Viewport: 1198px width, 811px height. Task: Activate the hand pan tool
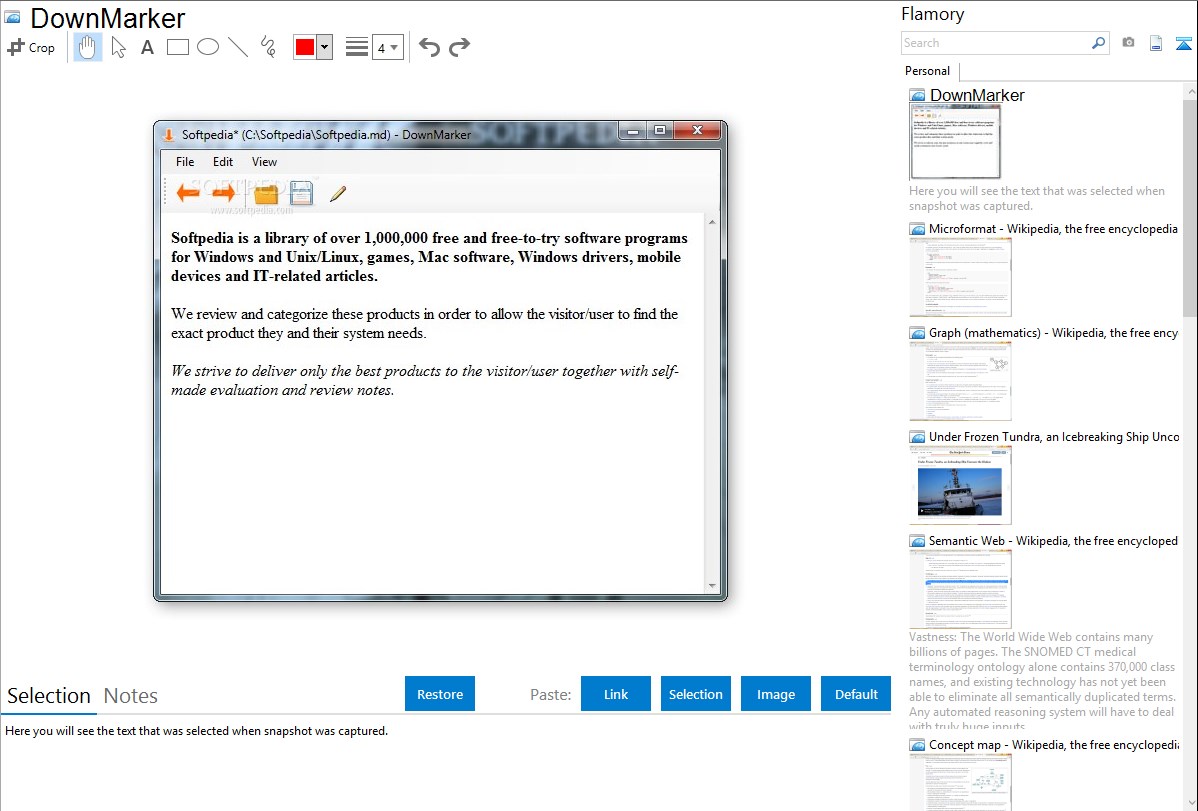click(x=87, y=47)
